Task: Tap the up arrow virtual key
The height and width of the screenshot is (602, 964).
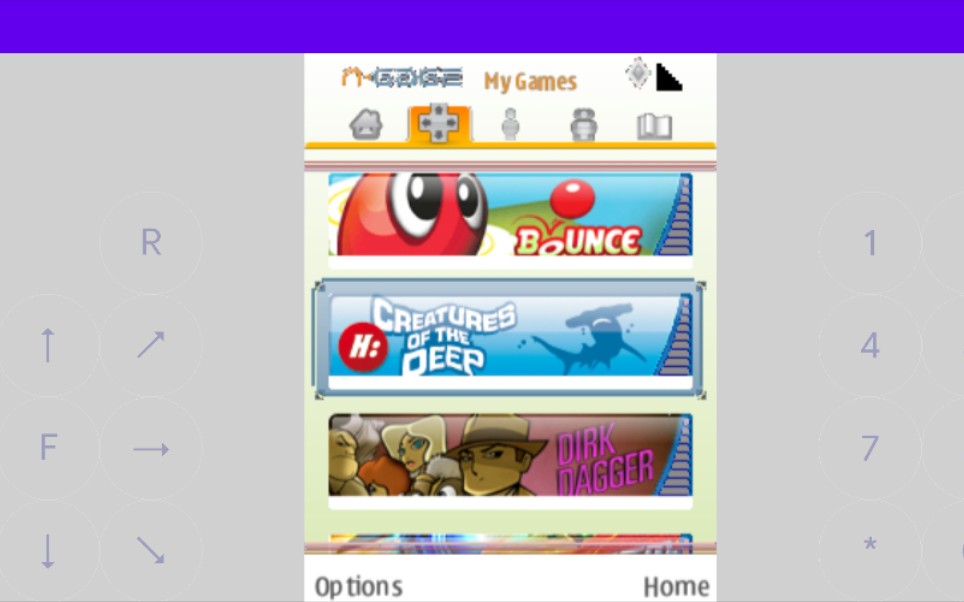Action: tap(49, 345)
